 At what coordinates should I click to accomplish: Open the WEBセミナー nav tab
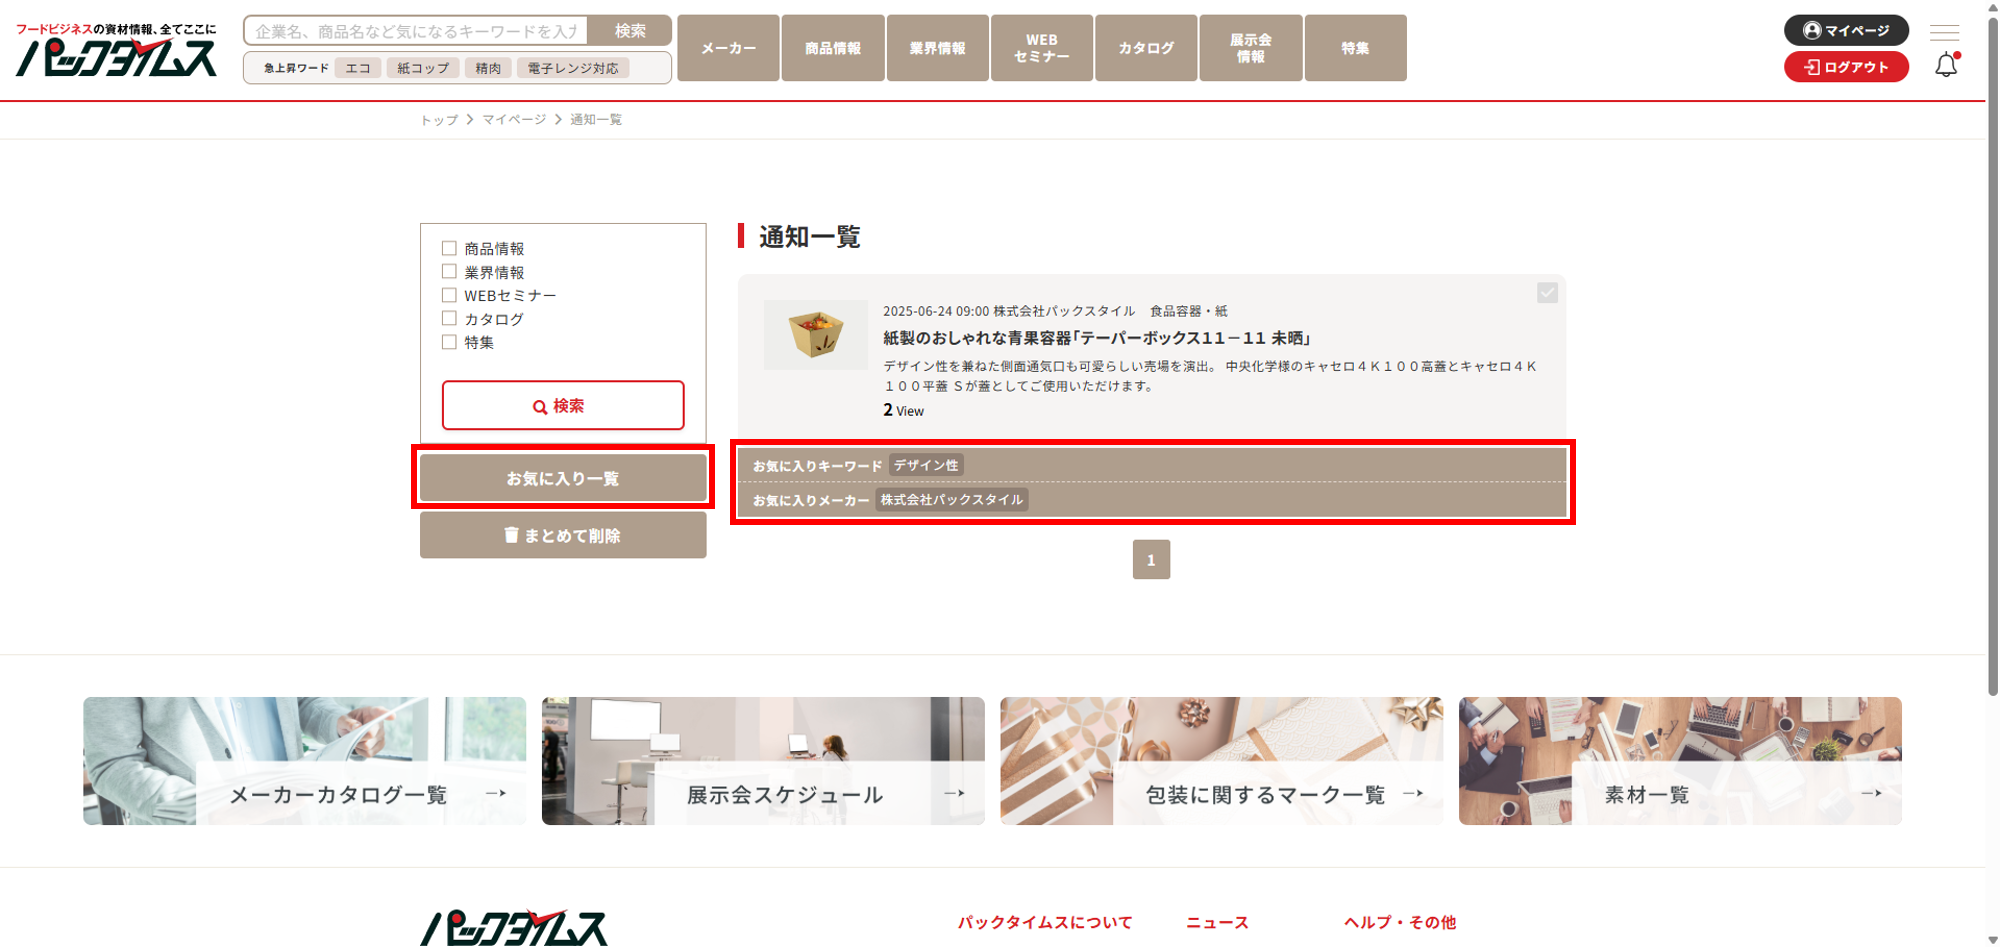tap(1041, 48)
